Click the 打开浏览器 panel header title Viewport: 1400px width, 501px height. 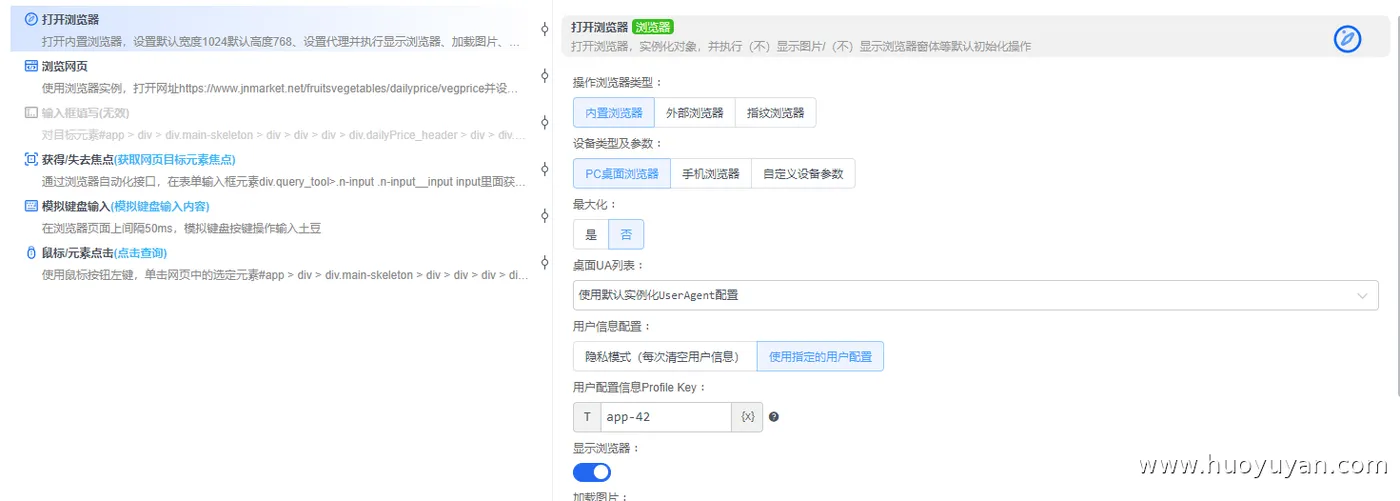click(x=600, y=27)
